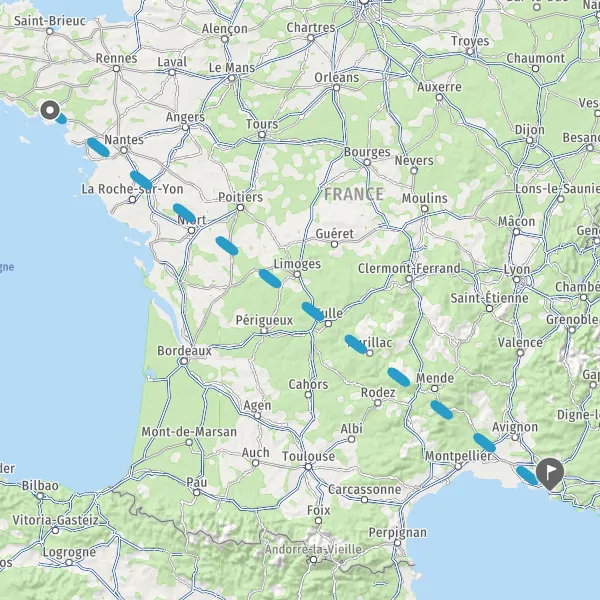Click the Rennes city marker
The width and height of the screenshot is (600, 600).
coord(116,68)
